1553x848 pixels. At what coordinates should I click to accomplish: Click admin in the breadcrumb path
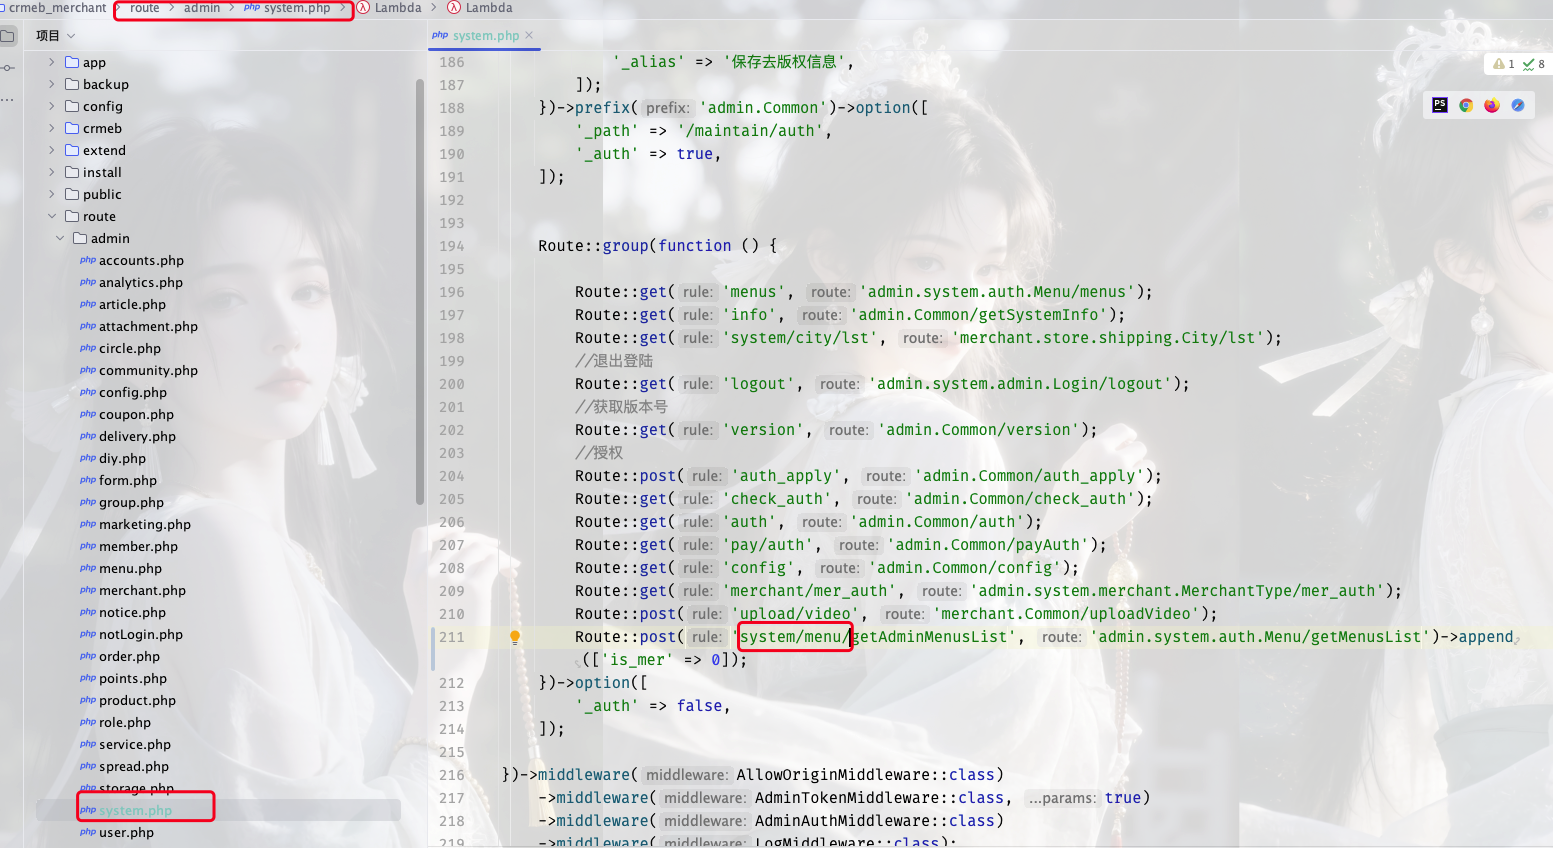pos(202,8)
